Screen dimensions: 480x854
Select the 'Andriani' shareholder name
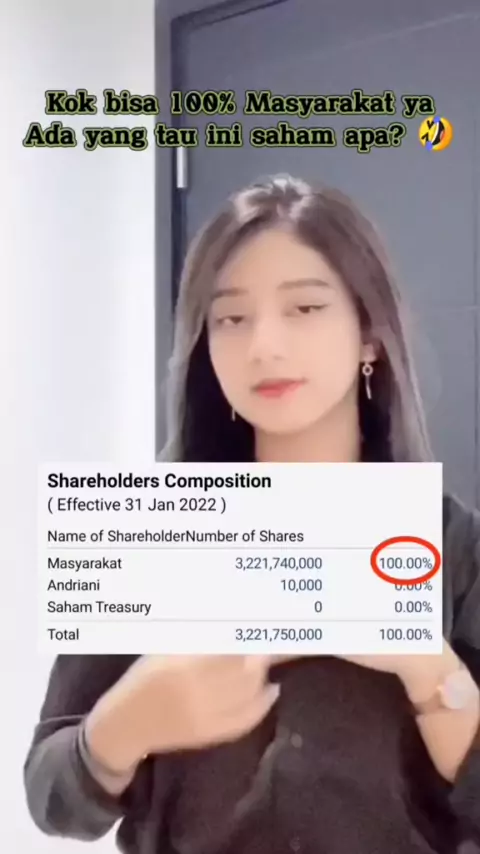coord(74,585)
